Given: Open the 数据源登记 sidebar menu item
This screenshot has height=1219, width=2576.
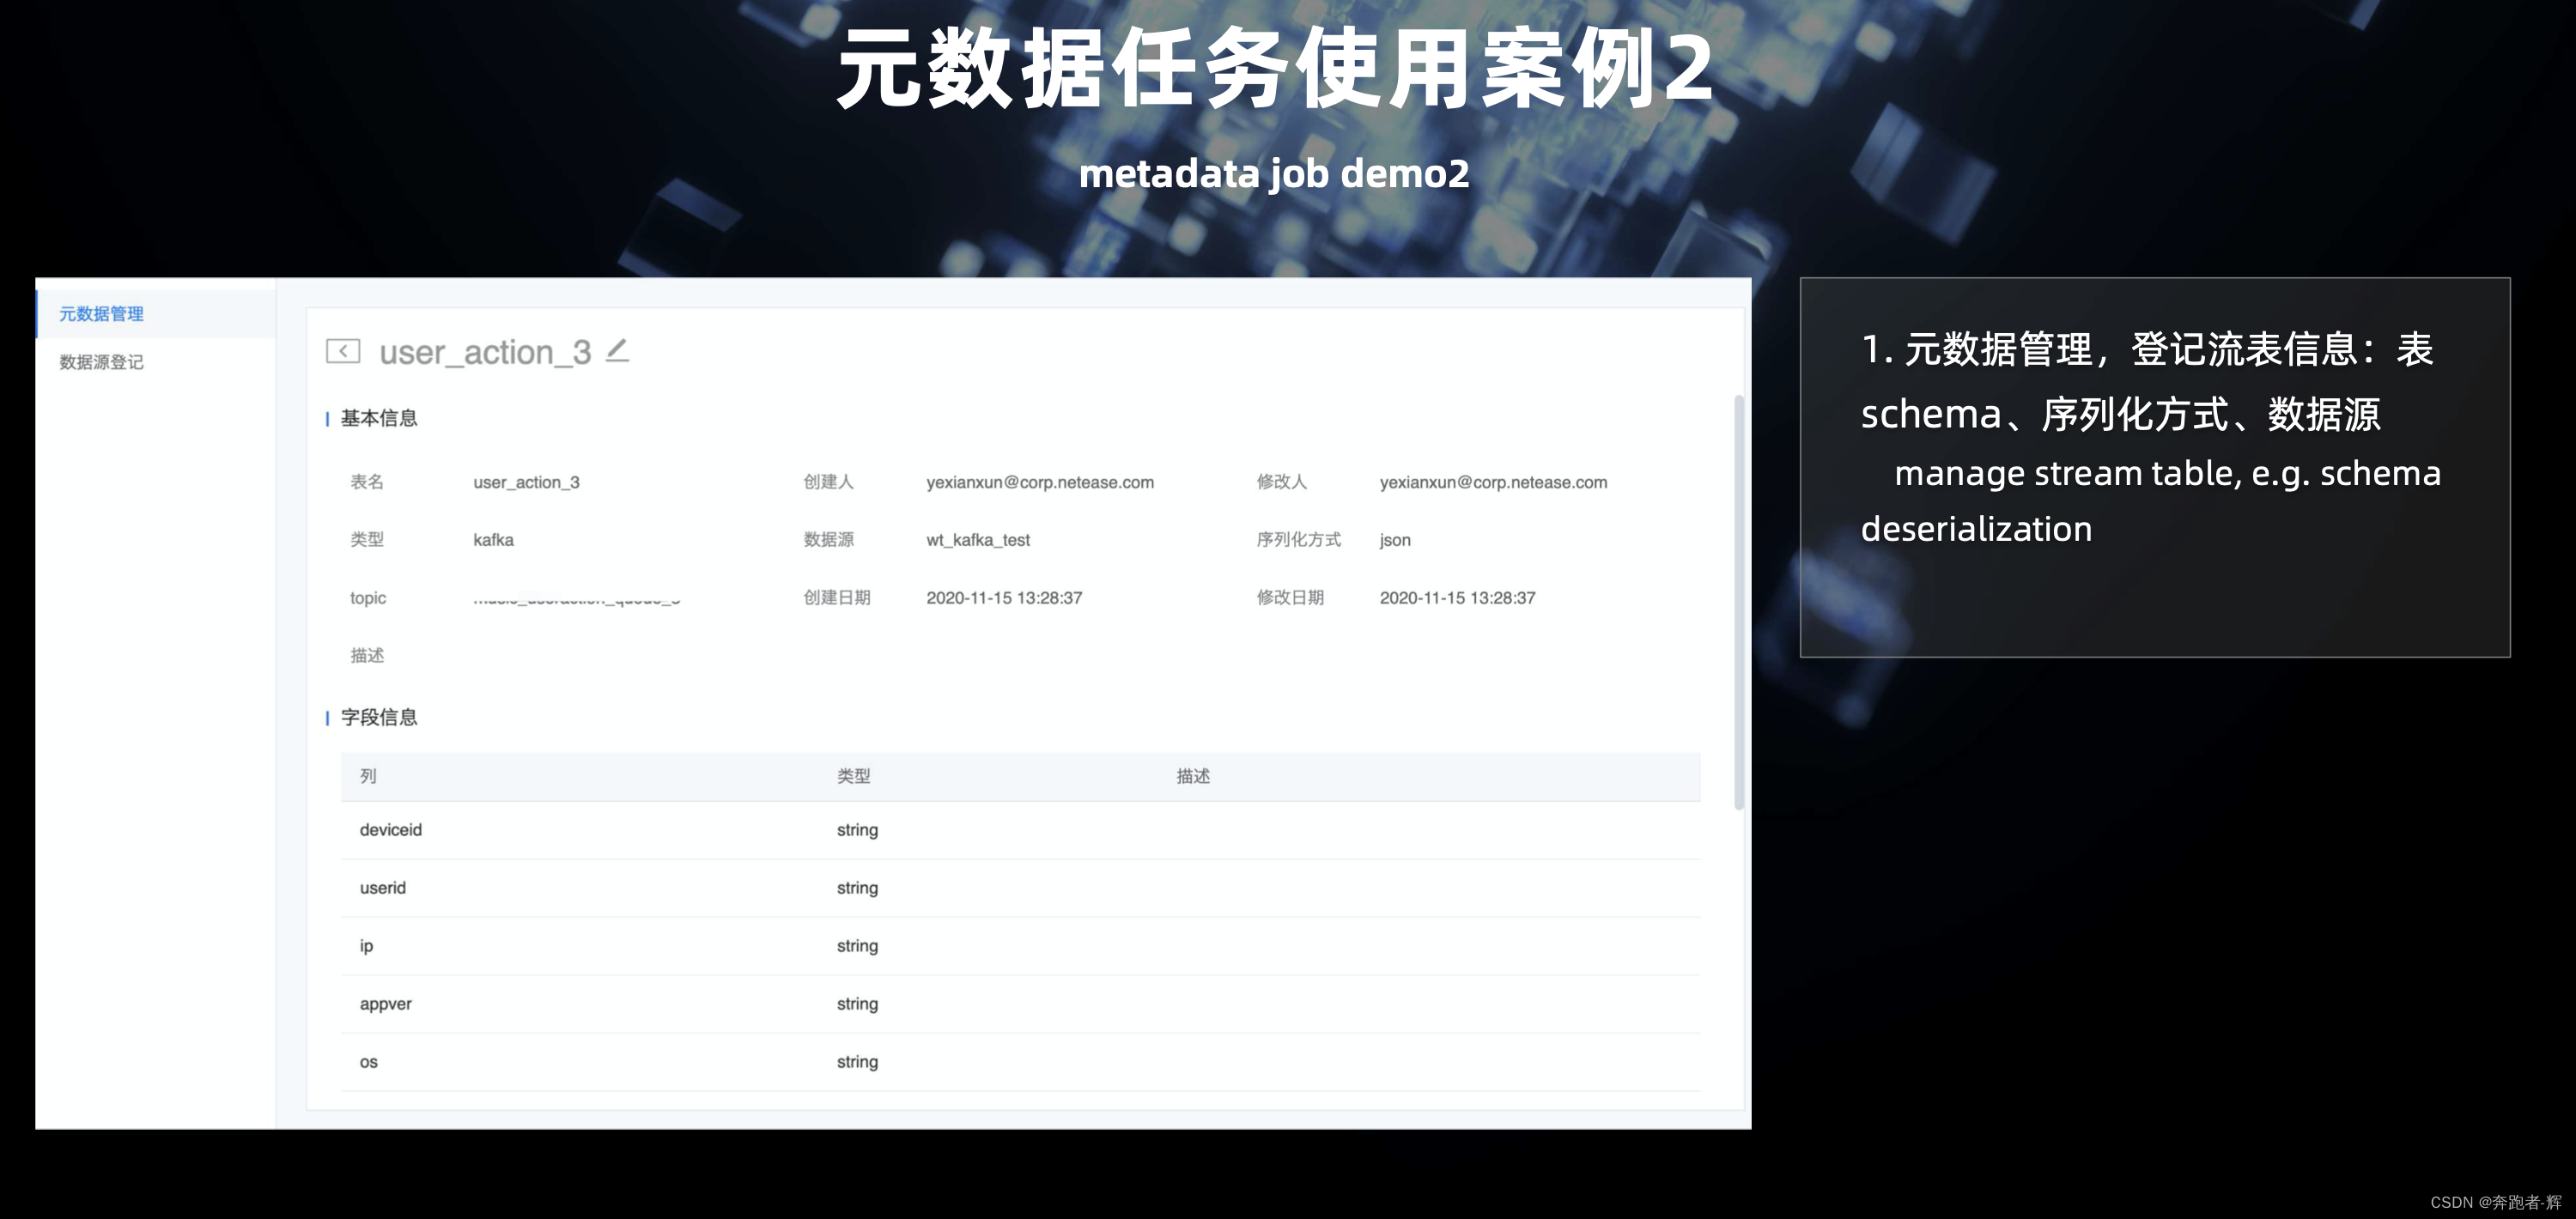Looking at the screenshot, I should click(x=101, y=362).
